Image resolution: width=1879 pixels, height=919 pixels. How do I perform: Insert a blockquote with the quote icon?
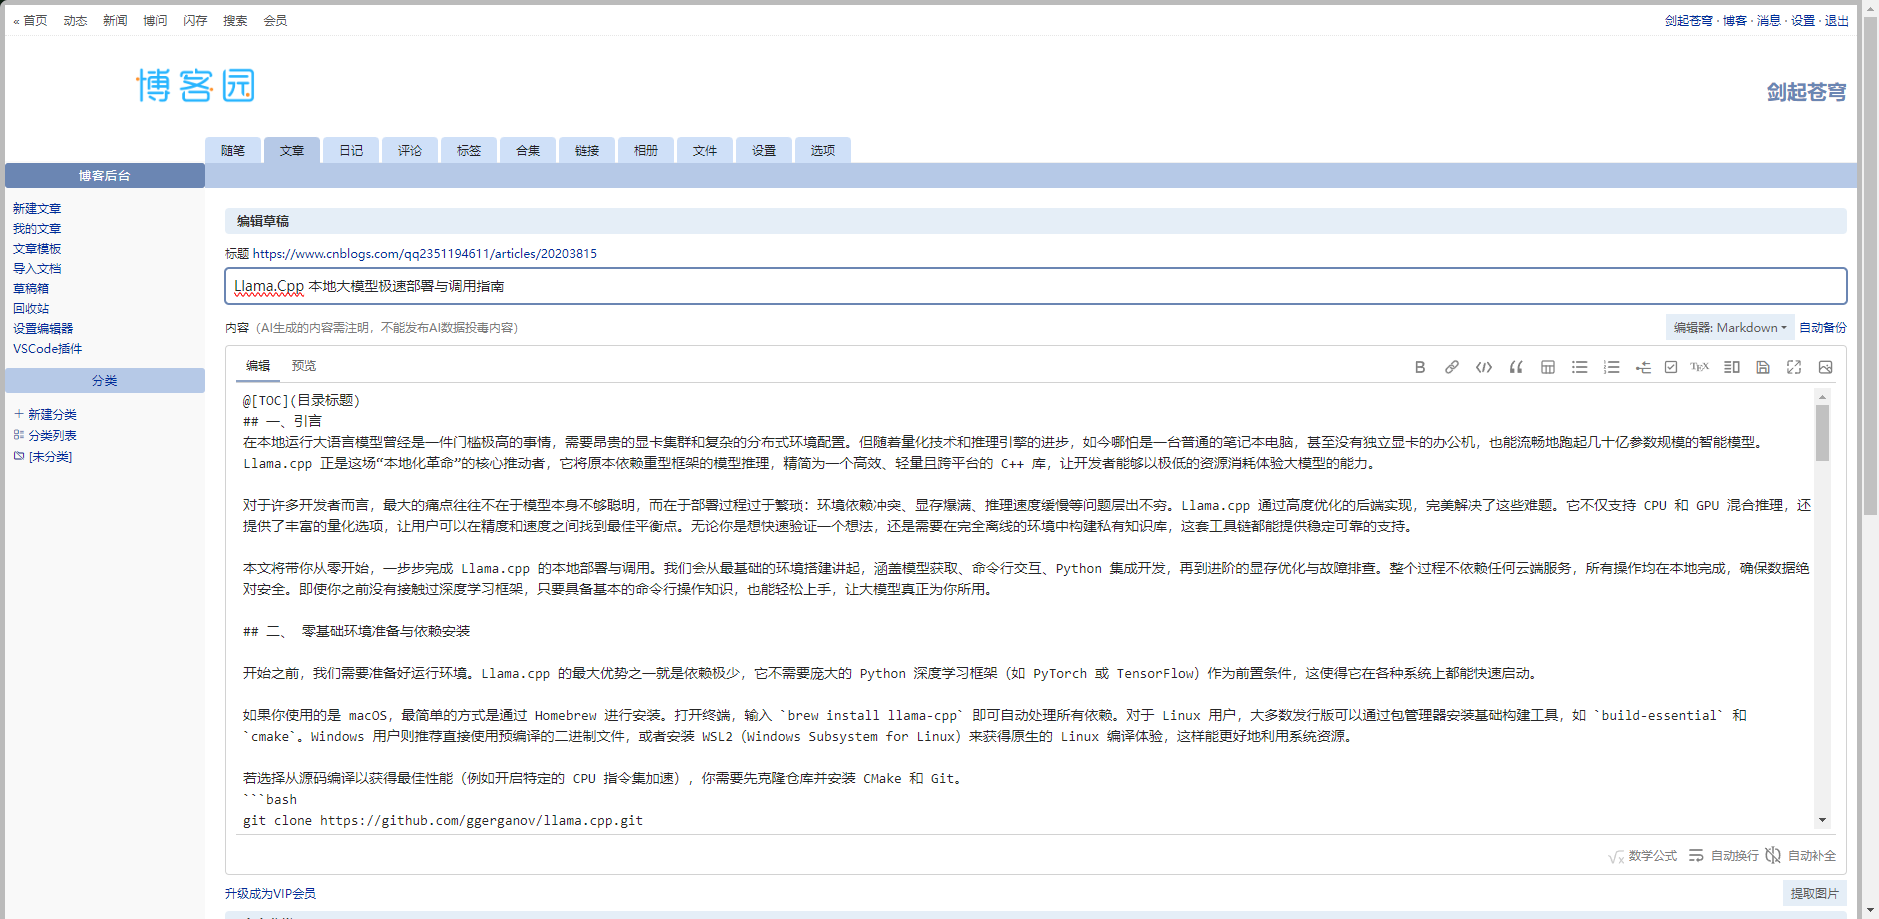[x=1516, y=367]
